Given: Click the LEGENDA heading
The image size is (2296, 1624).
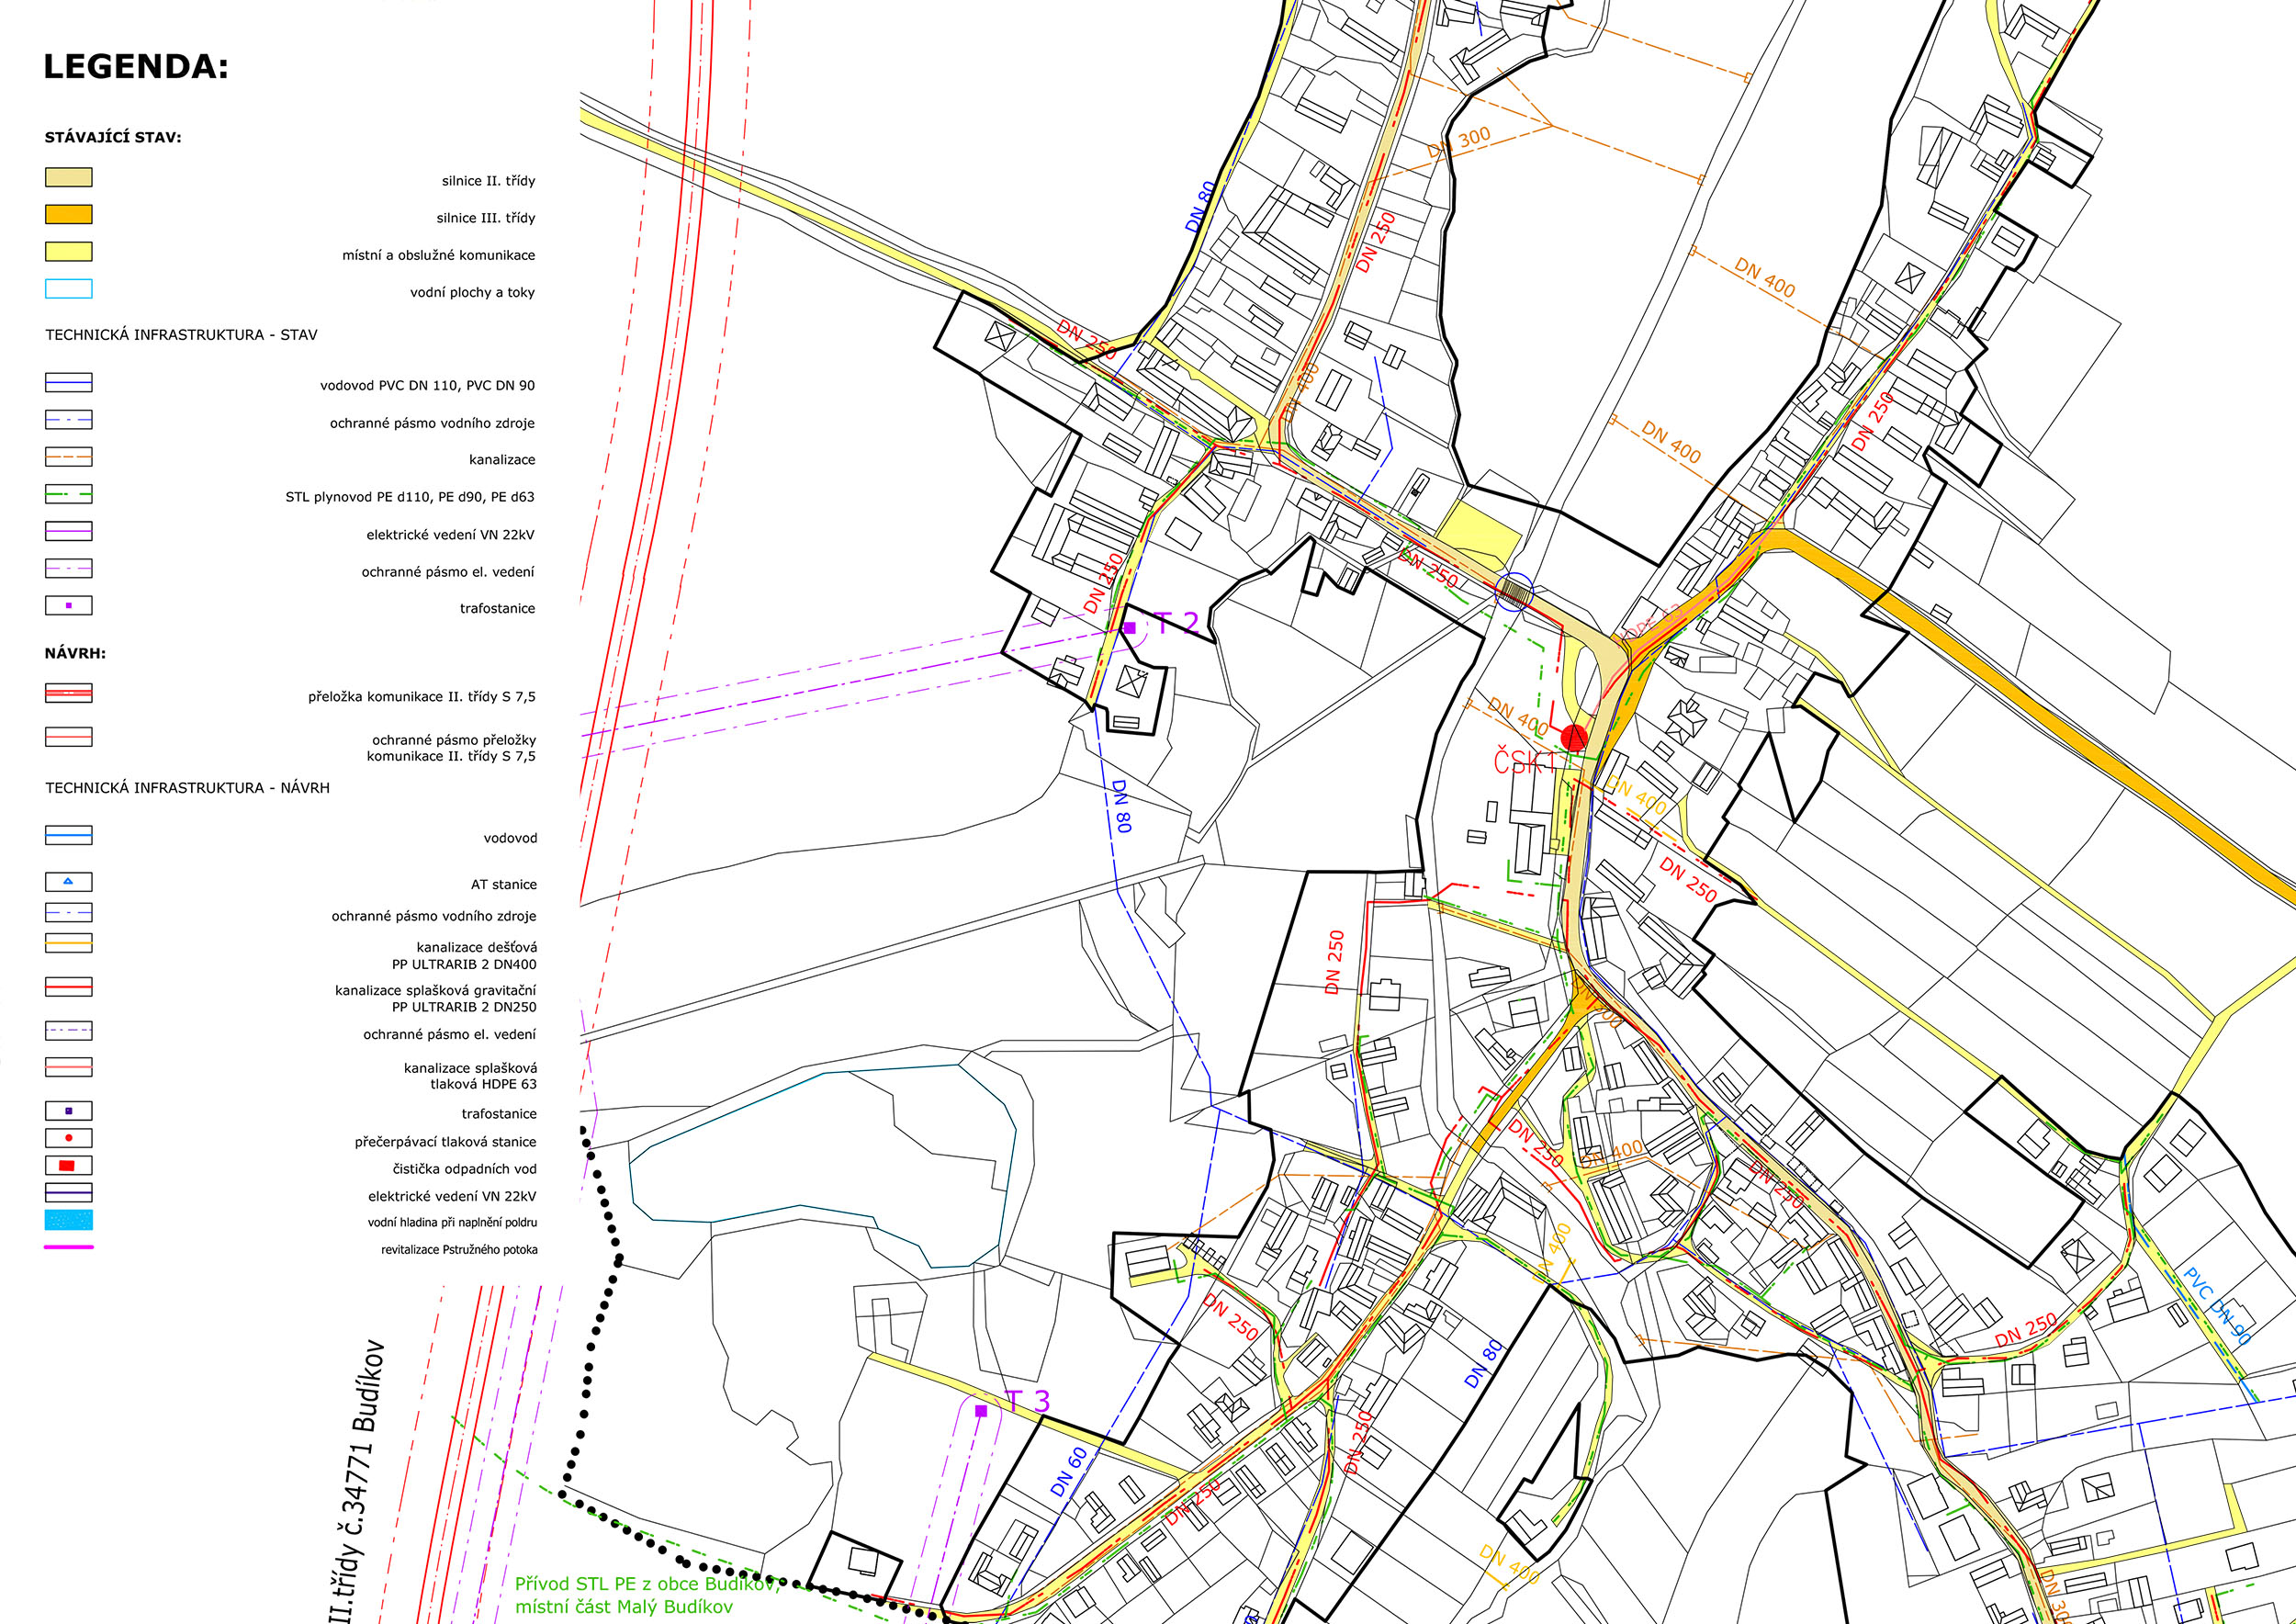Looking at the screenshot, I should click(136, 67).
